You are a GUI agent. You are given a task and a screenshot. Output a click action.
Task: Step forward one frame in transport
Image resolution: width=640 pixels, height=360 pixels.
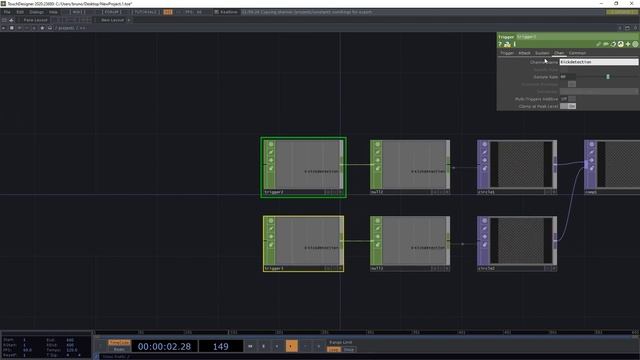[x=319, y=346]
